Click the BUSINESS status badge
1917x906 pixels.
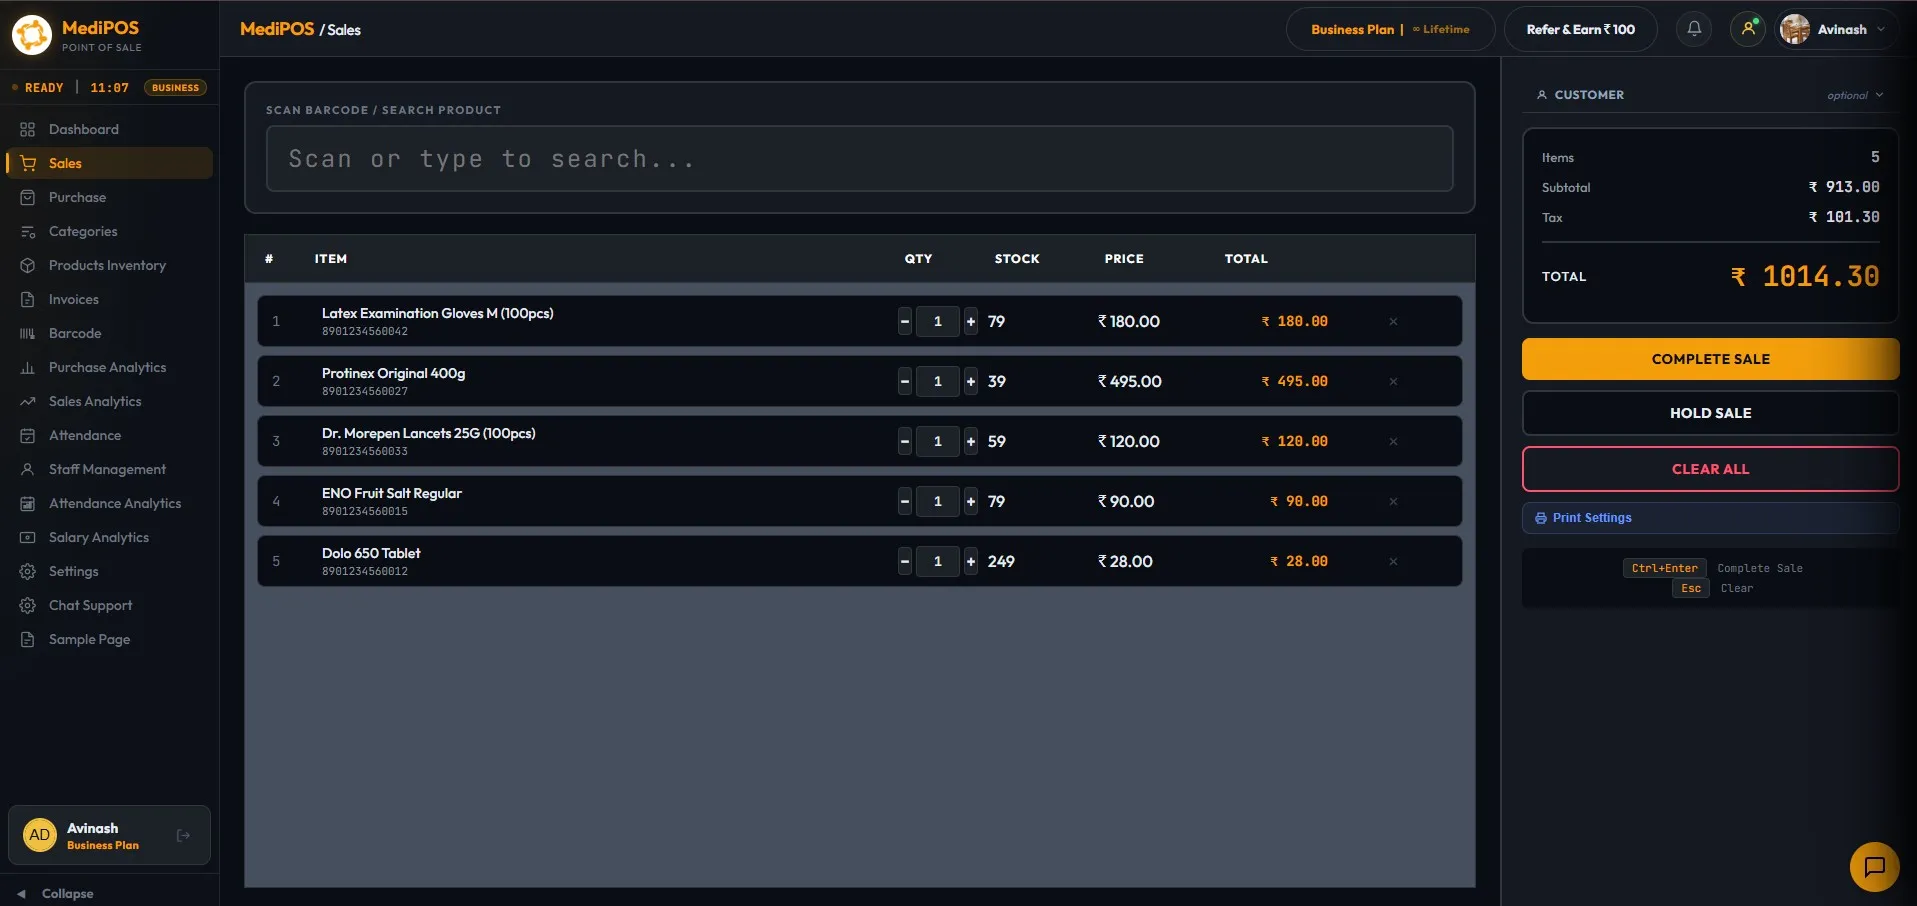click(175, 88)
